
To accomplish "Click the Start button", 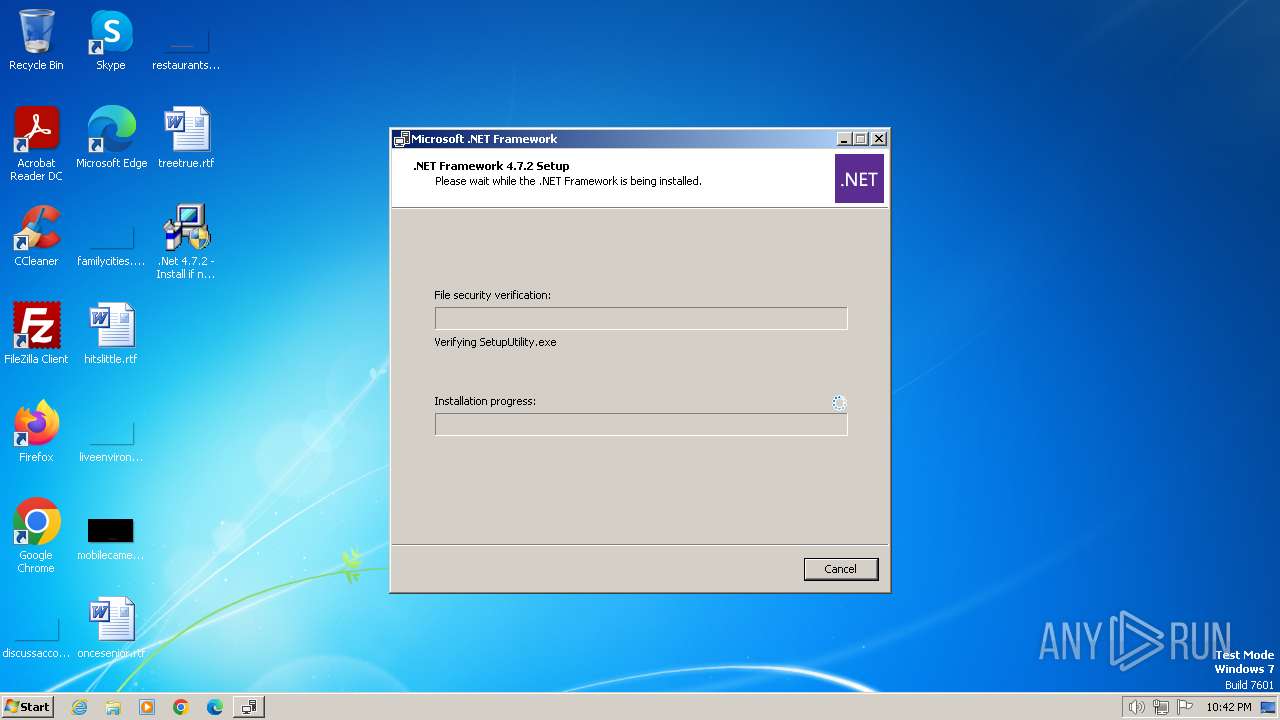I will [28, 707].
